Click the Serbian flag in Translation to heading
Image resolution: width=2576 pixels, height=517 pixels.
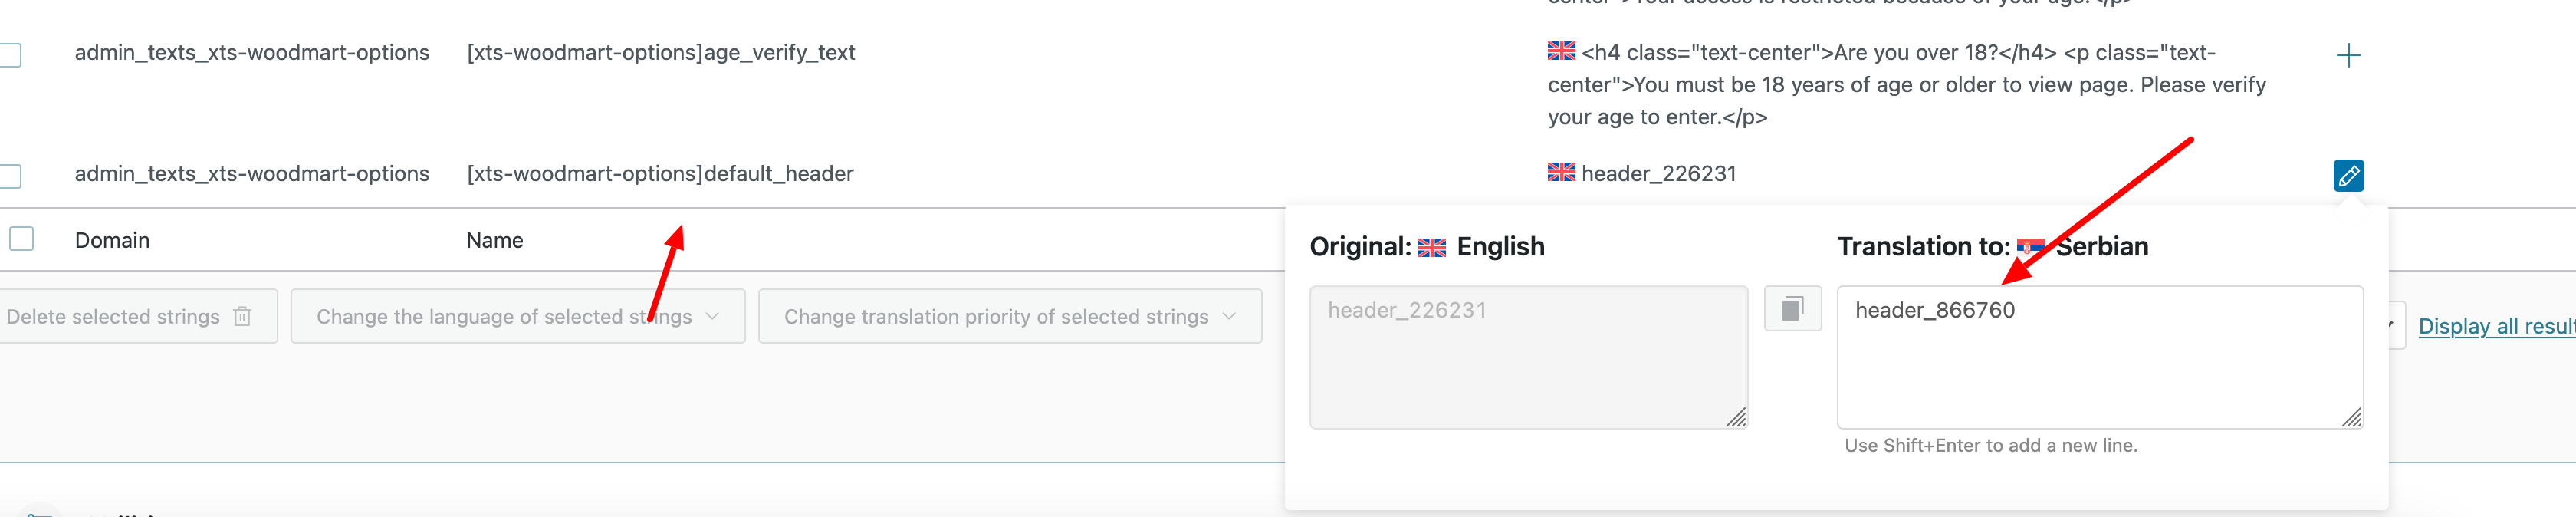click(2030, 247)
